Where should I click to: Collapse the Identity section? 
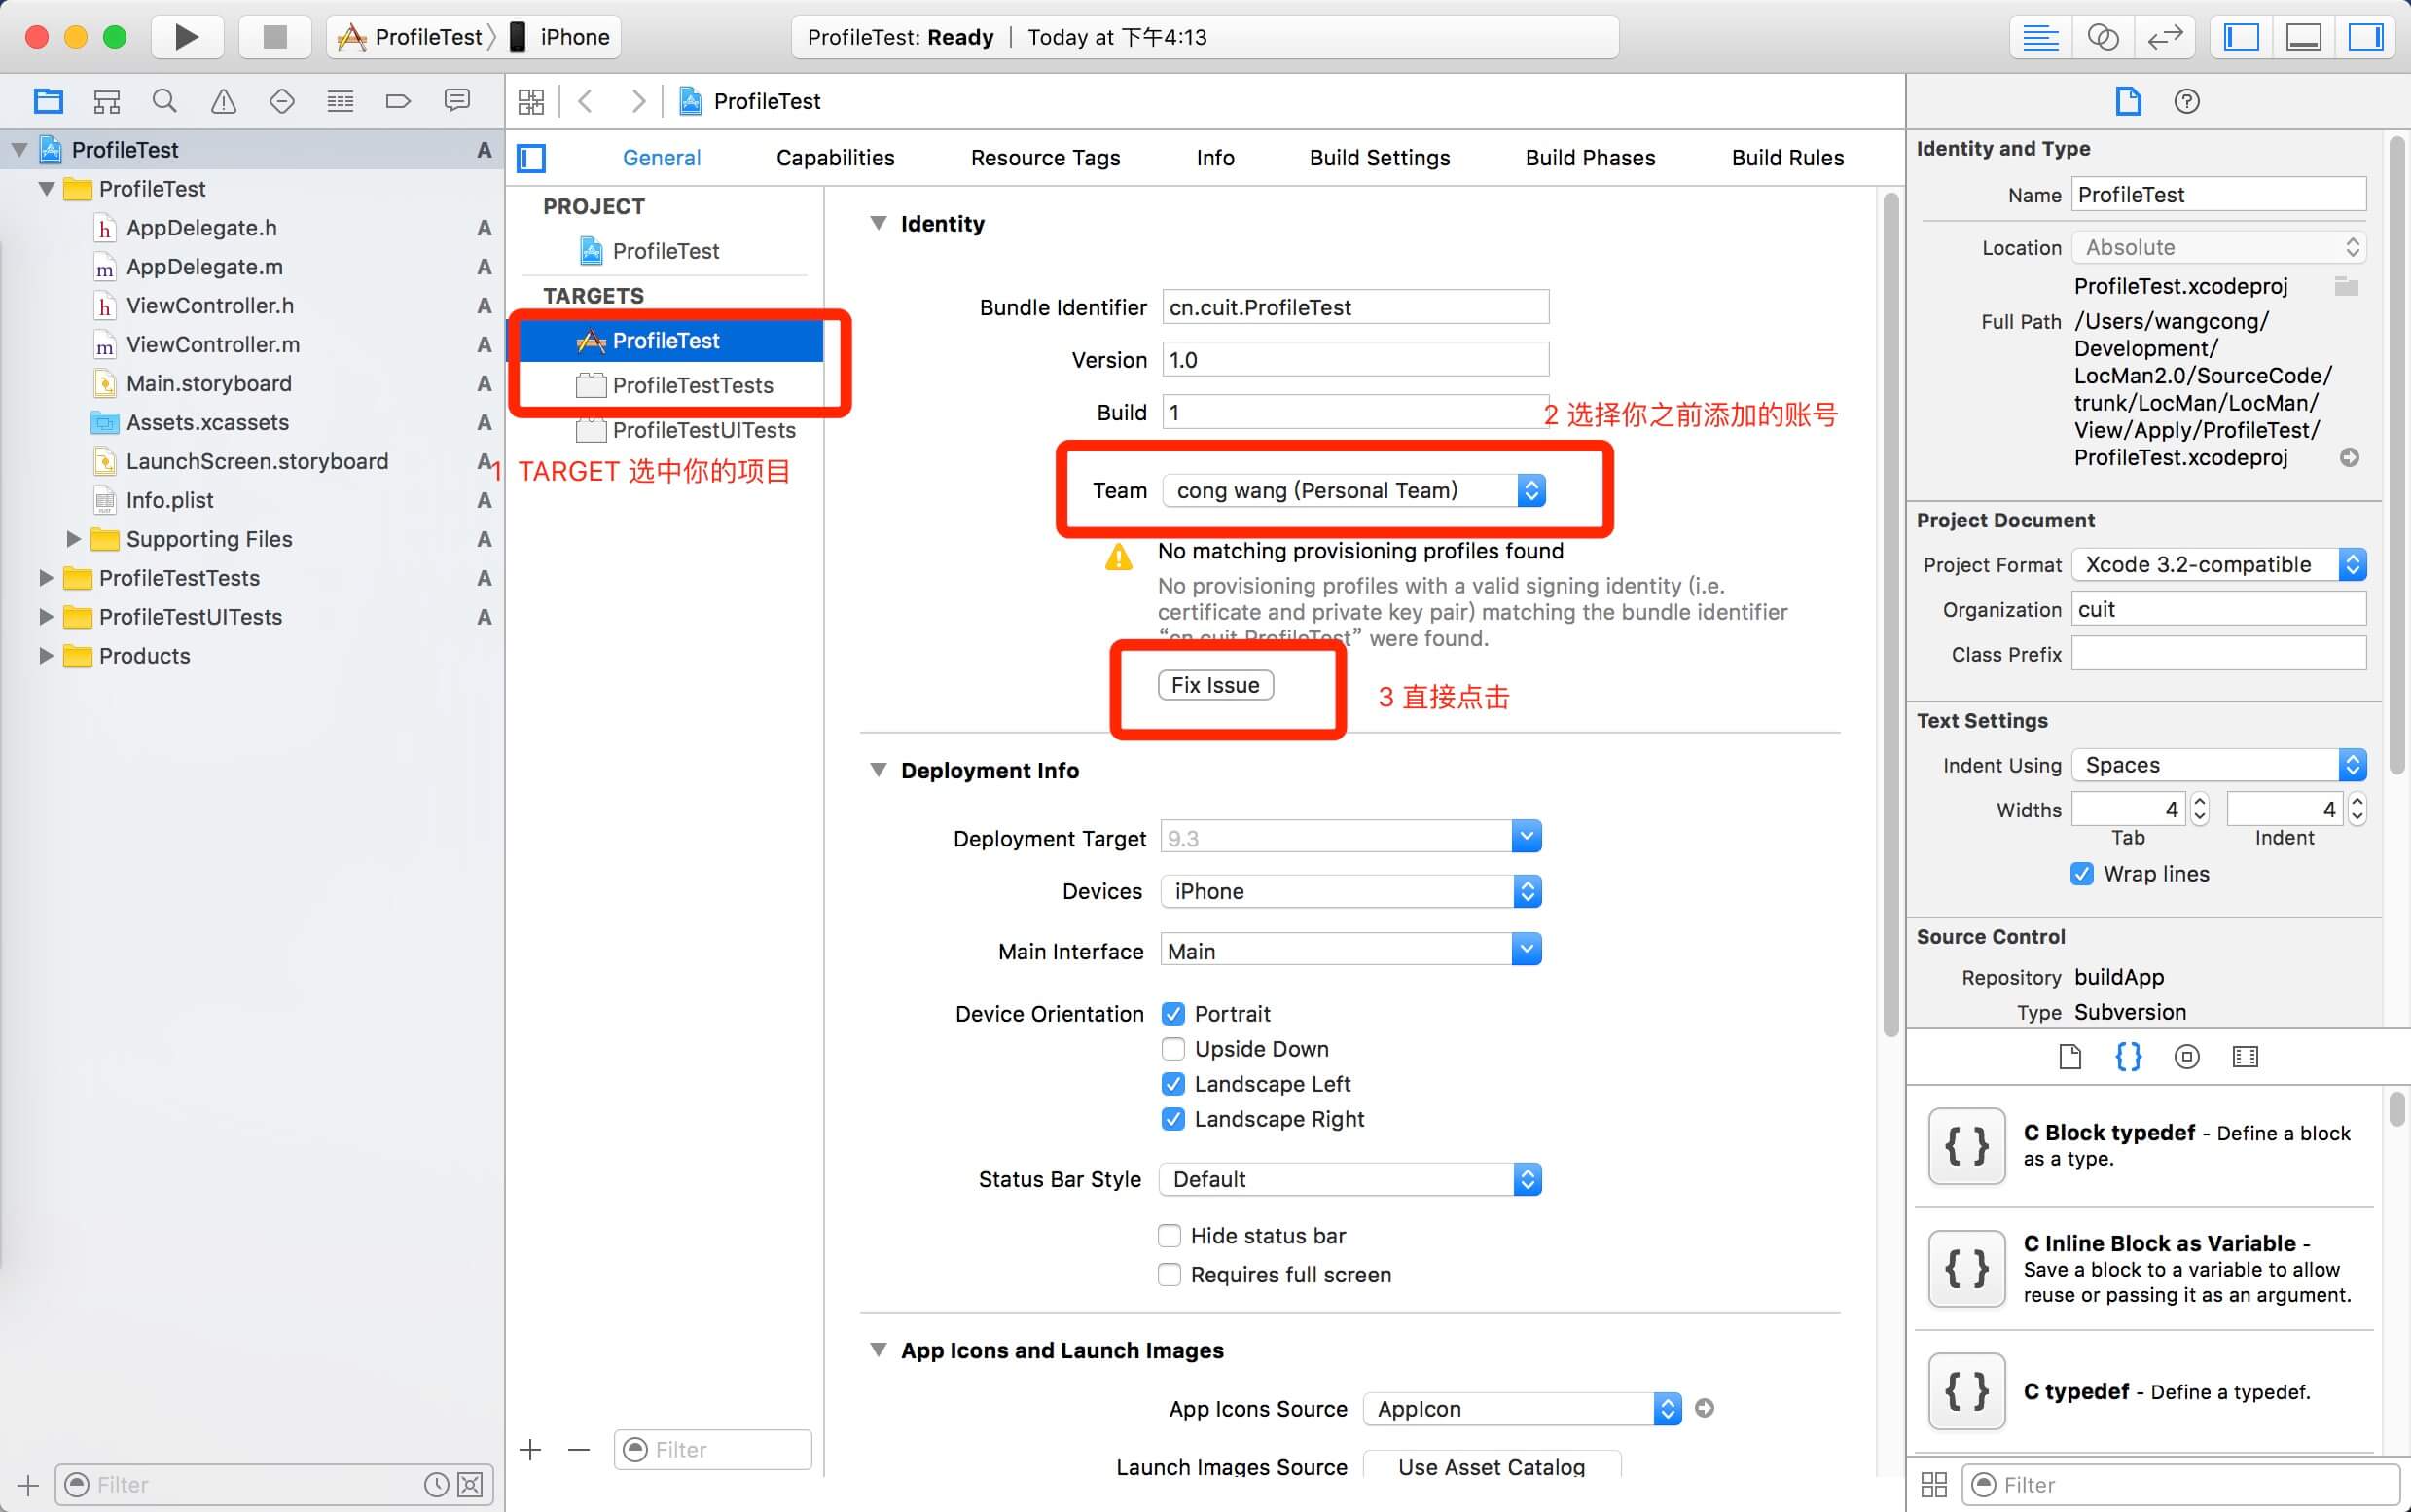878,223
